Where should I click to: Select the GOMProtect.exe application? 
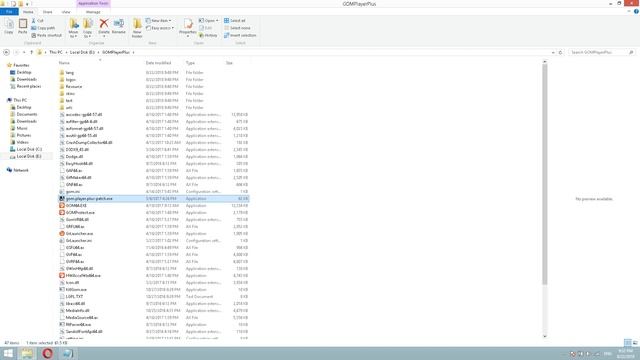pos(80,212)
